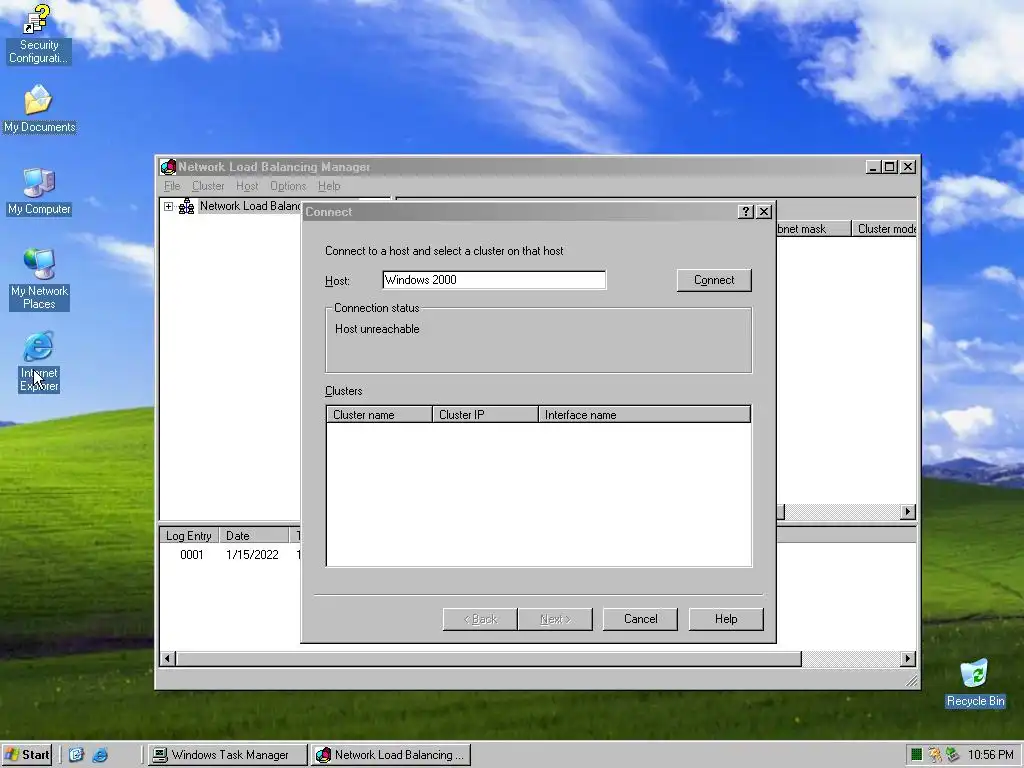This screenshot has width=1024, height=768.
Task: Click the leftmost of the two adjacent tray icons
Action: 935,755
